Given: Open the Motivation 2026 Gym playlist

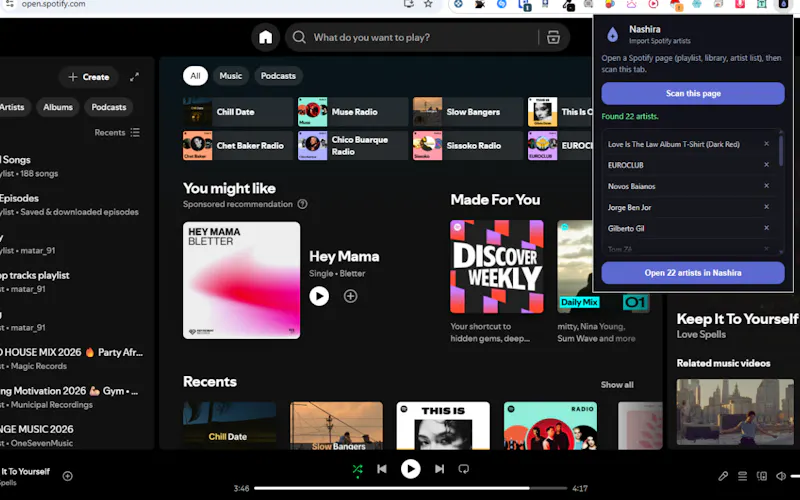Looking at the screenshot, I should (x=71, y=397).
